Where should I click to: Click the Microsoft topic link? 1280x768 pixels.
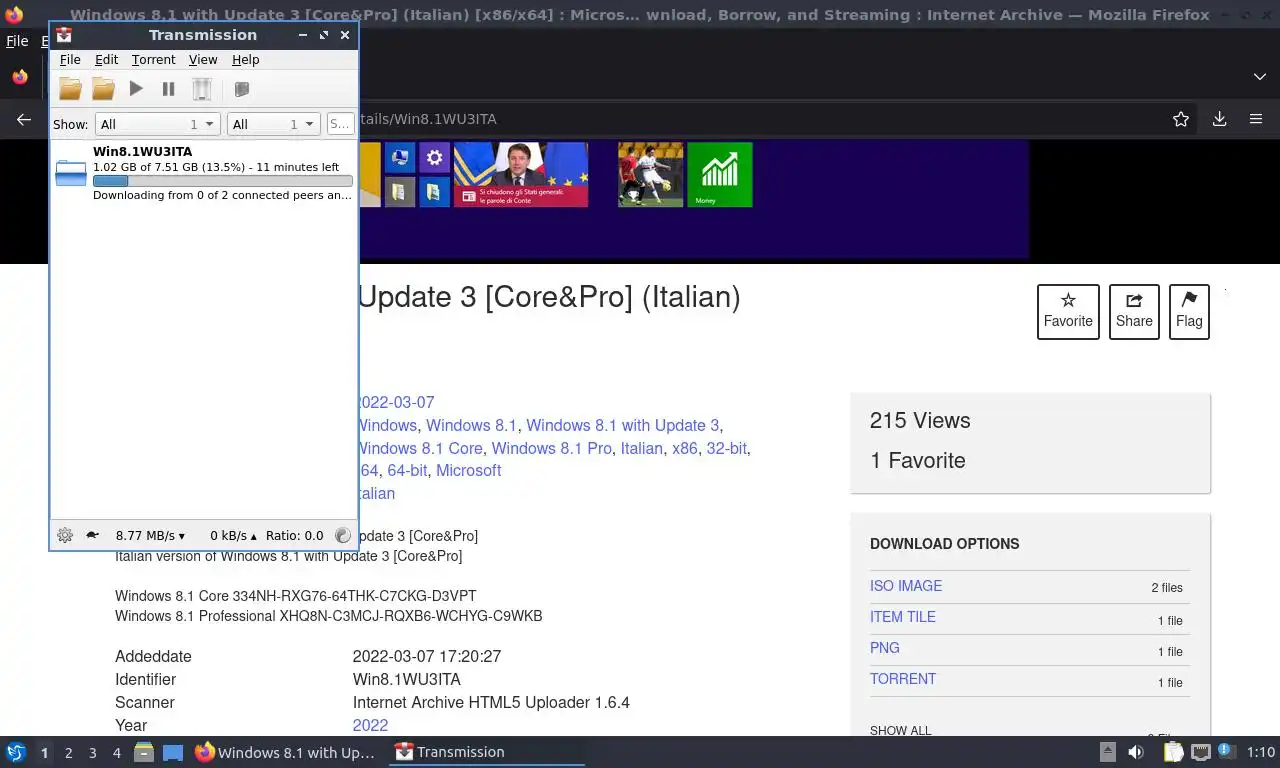point(468,470)
